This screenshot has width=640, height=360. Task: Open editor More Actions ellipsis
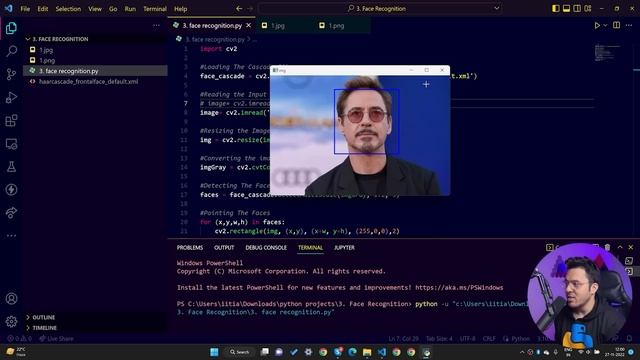pyautogui.click(x=629, y=25)
